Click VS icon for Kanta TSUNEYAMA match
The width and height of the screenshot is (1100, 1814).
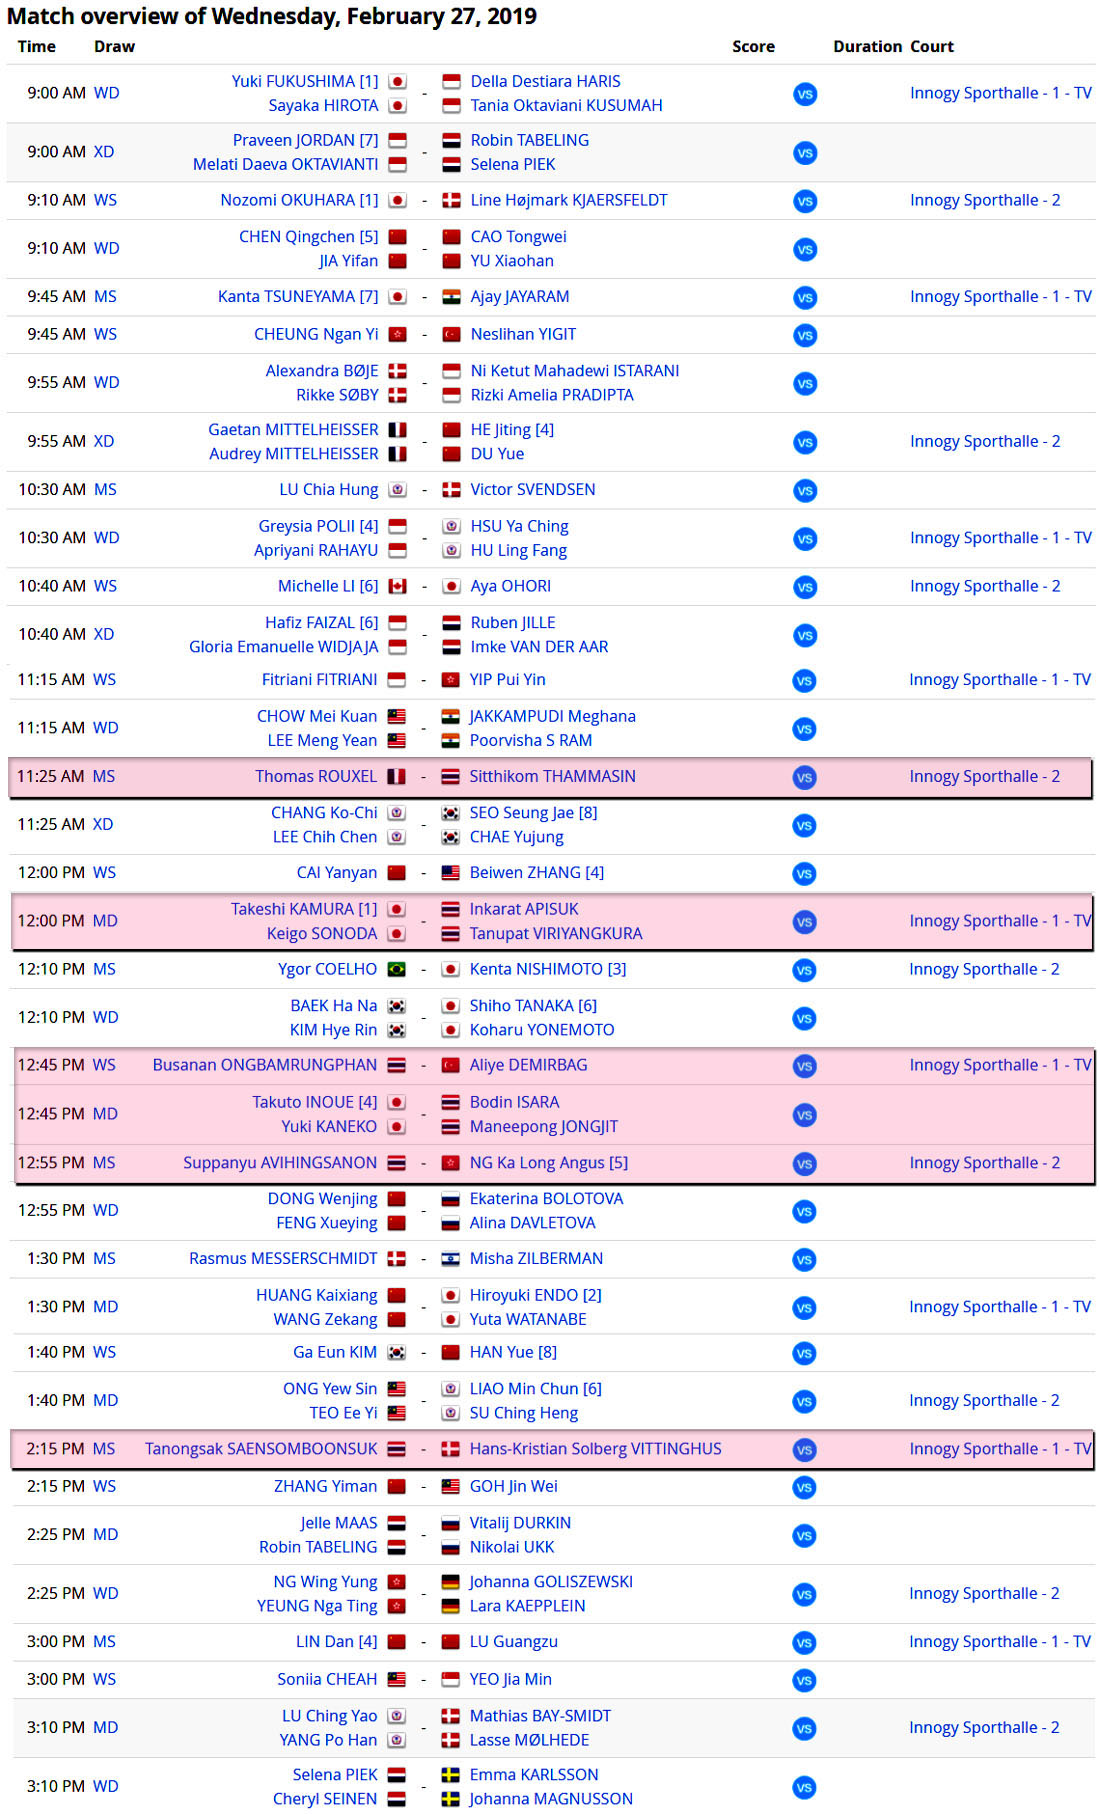pos(805,297)
